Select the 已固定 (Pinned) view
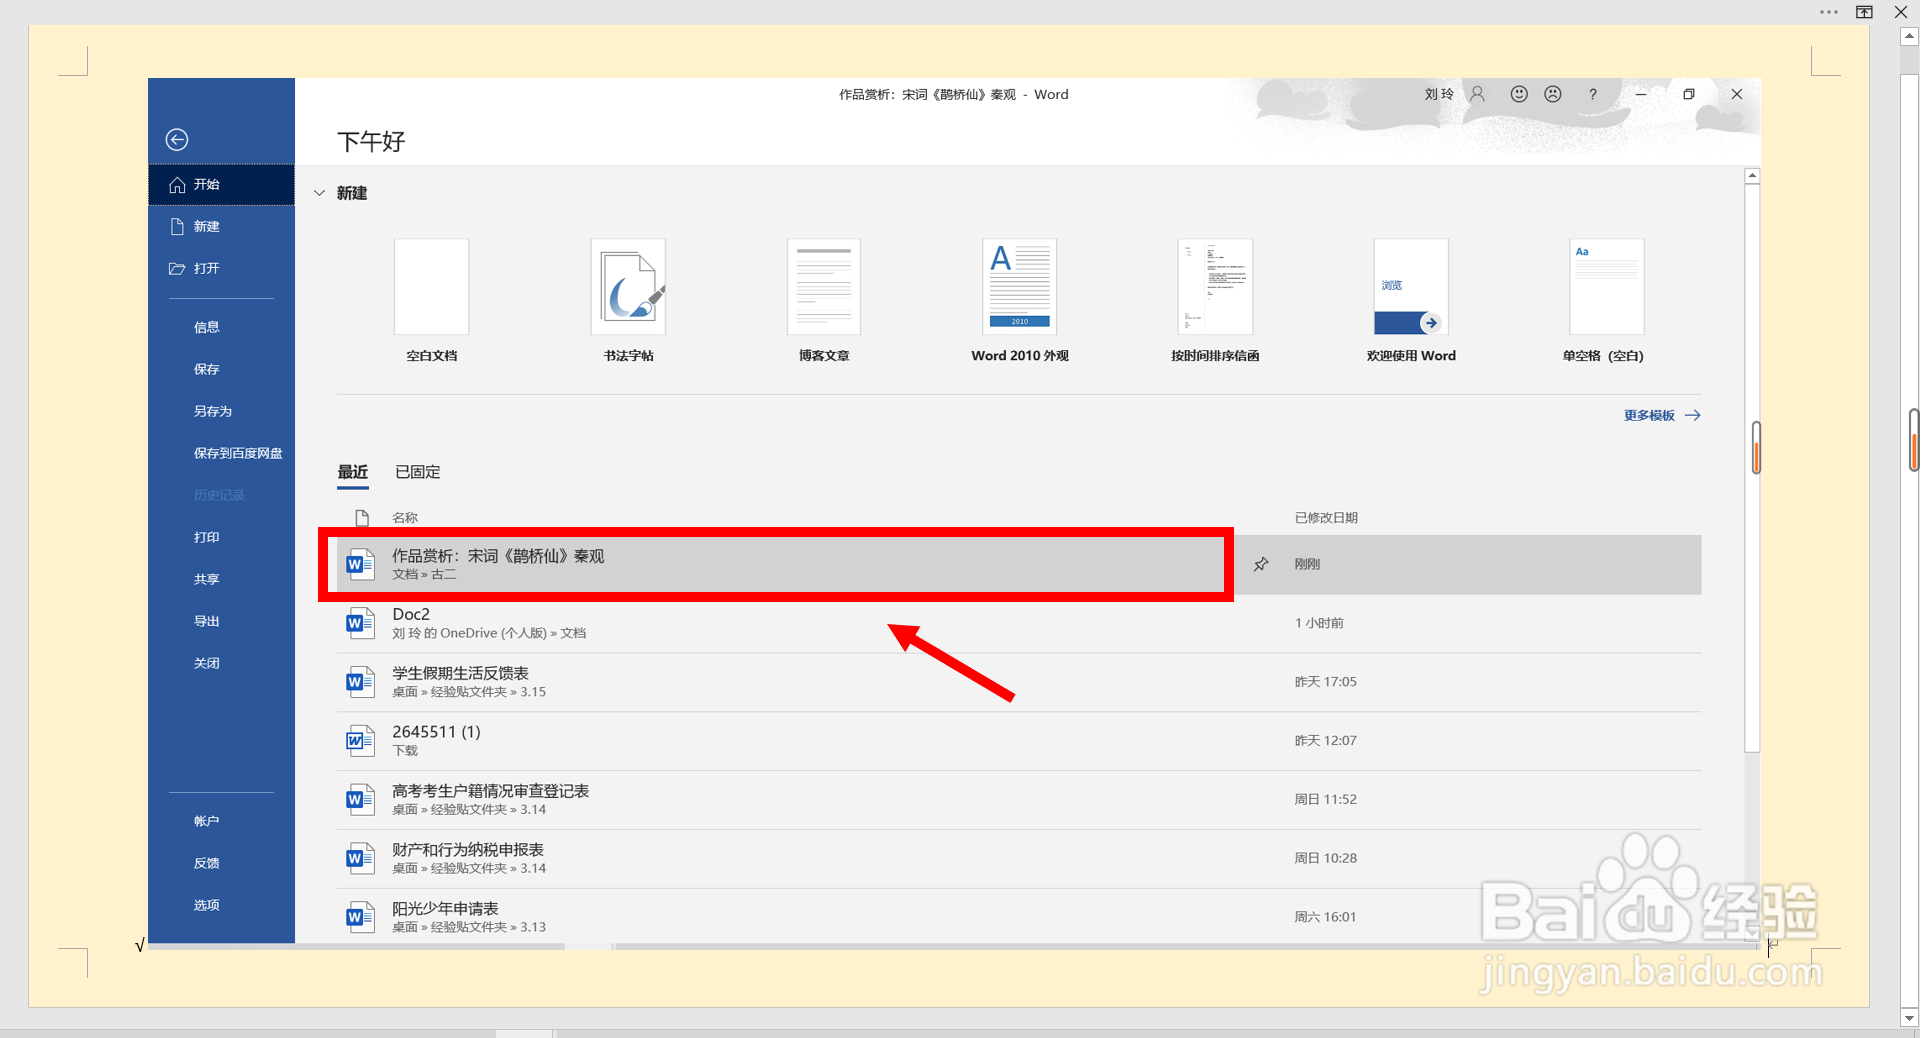 tap(417, 471)
